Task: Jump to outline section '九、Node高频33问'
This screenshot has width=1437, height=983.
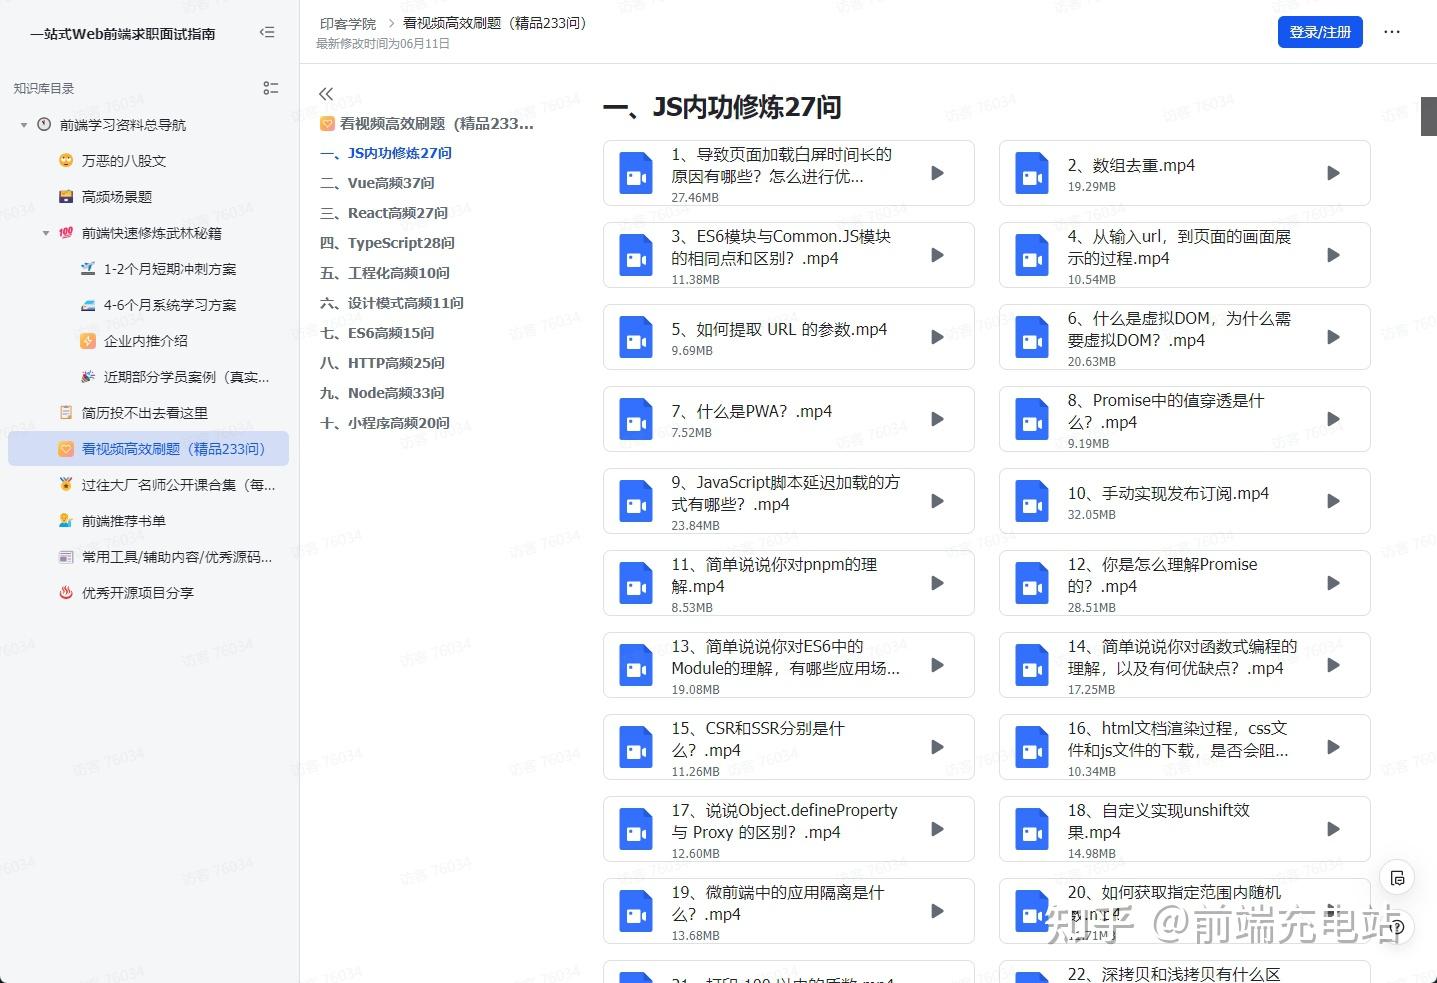Action: [x=382, y=393]
